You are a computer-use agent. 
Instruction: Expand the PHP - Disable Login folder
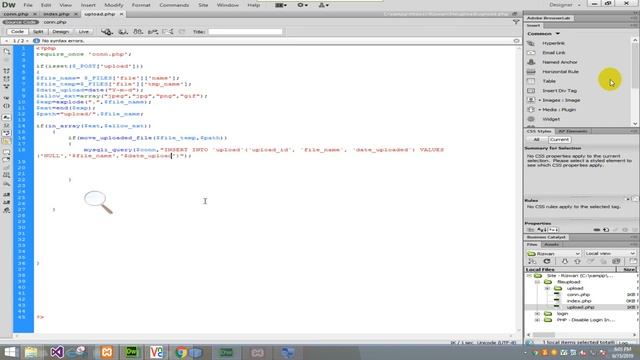(537, 320)
